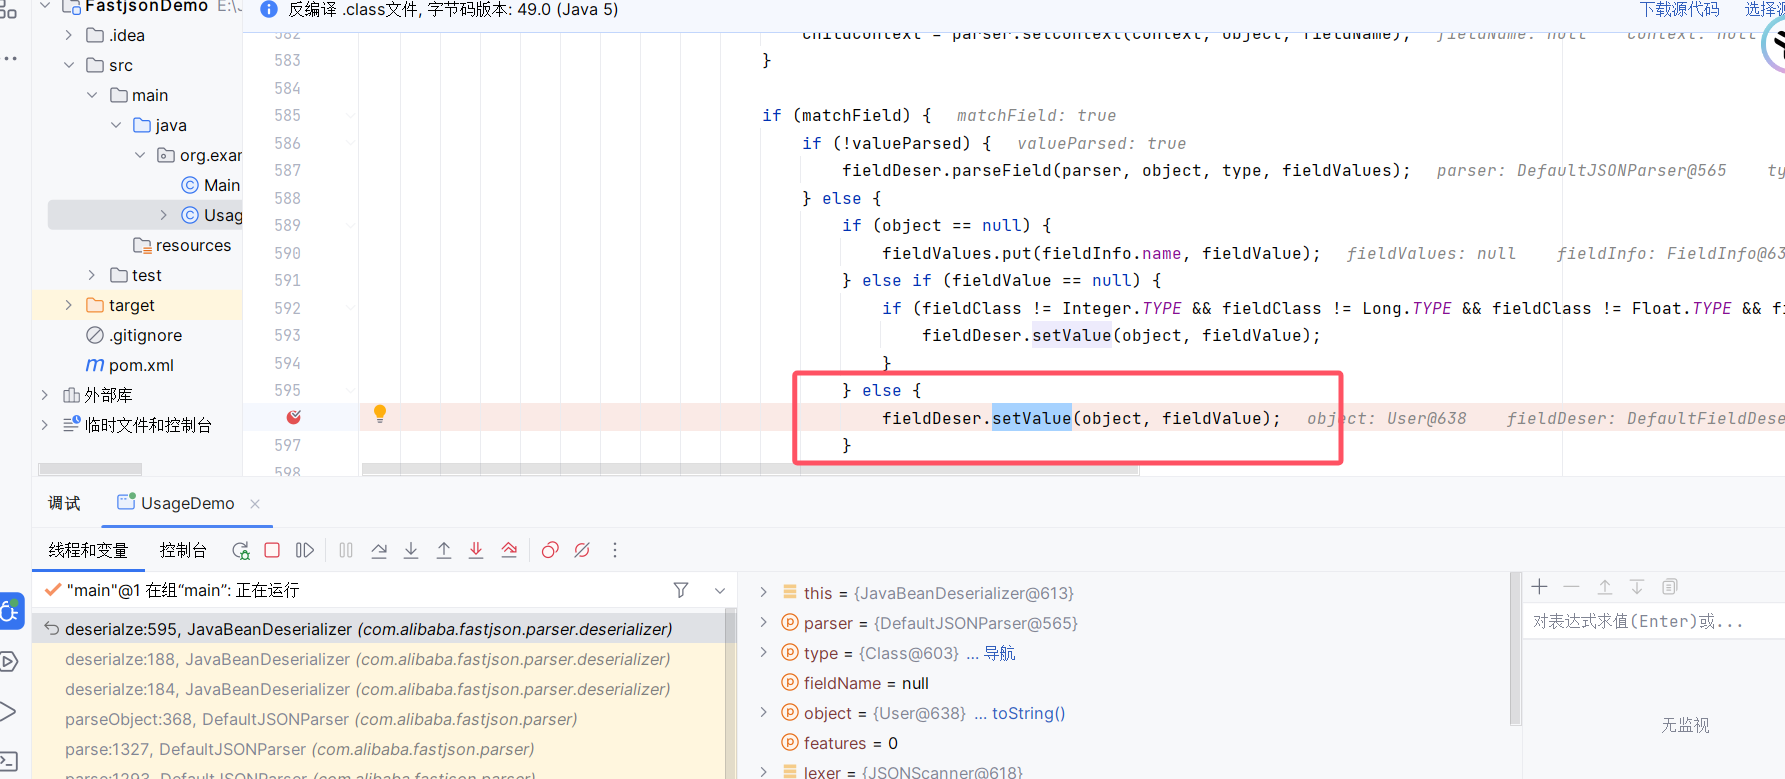1785x779 pixels.
Task: Select stack frame parseObject:368
Action: 379,719
